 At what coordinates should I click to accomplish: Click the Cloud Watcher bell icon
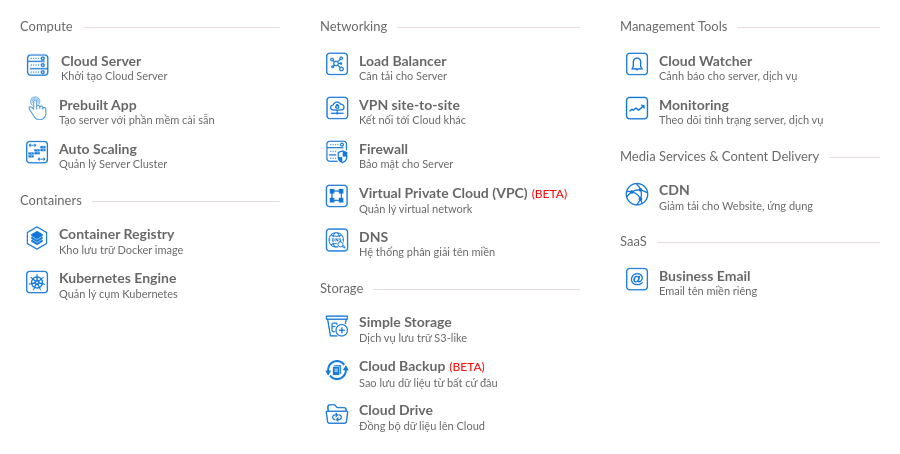pos(637,64)
